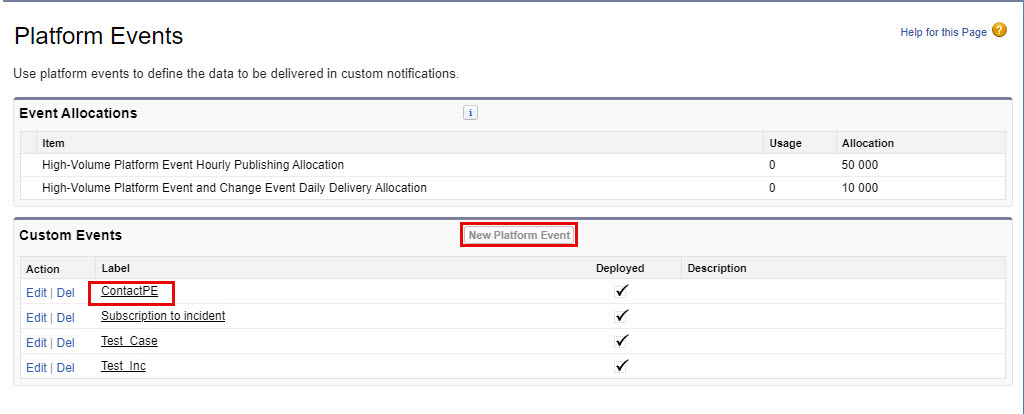Click the Deployed checkmark for ContactPE

point(622,291)
